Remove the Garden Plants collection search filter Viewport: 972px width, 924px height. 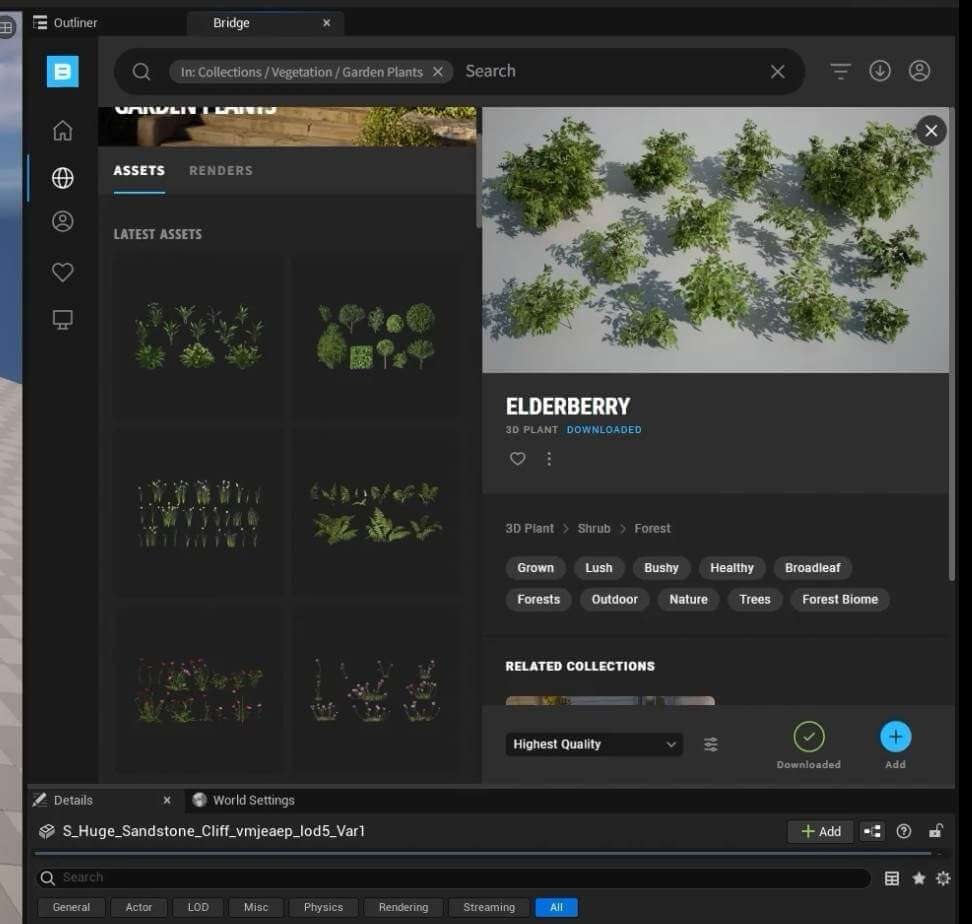click(438, 72)
